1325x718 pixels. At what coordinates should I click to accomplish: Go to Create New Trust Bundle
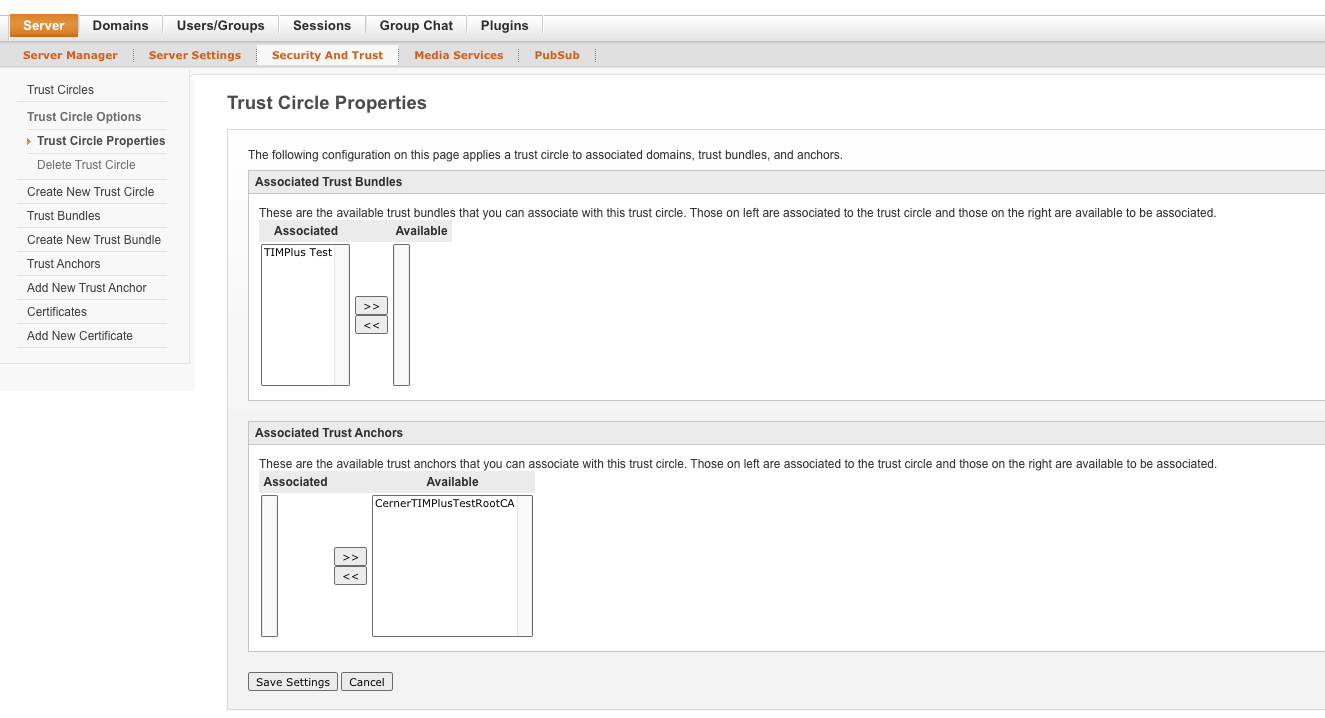(94, 240)
